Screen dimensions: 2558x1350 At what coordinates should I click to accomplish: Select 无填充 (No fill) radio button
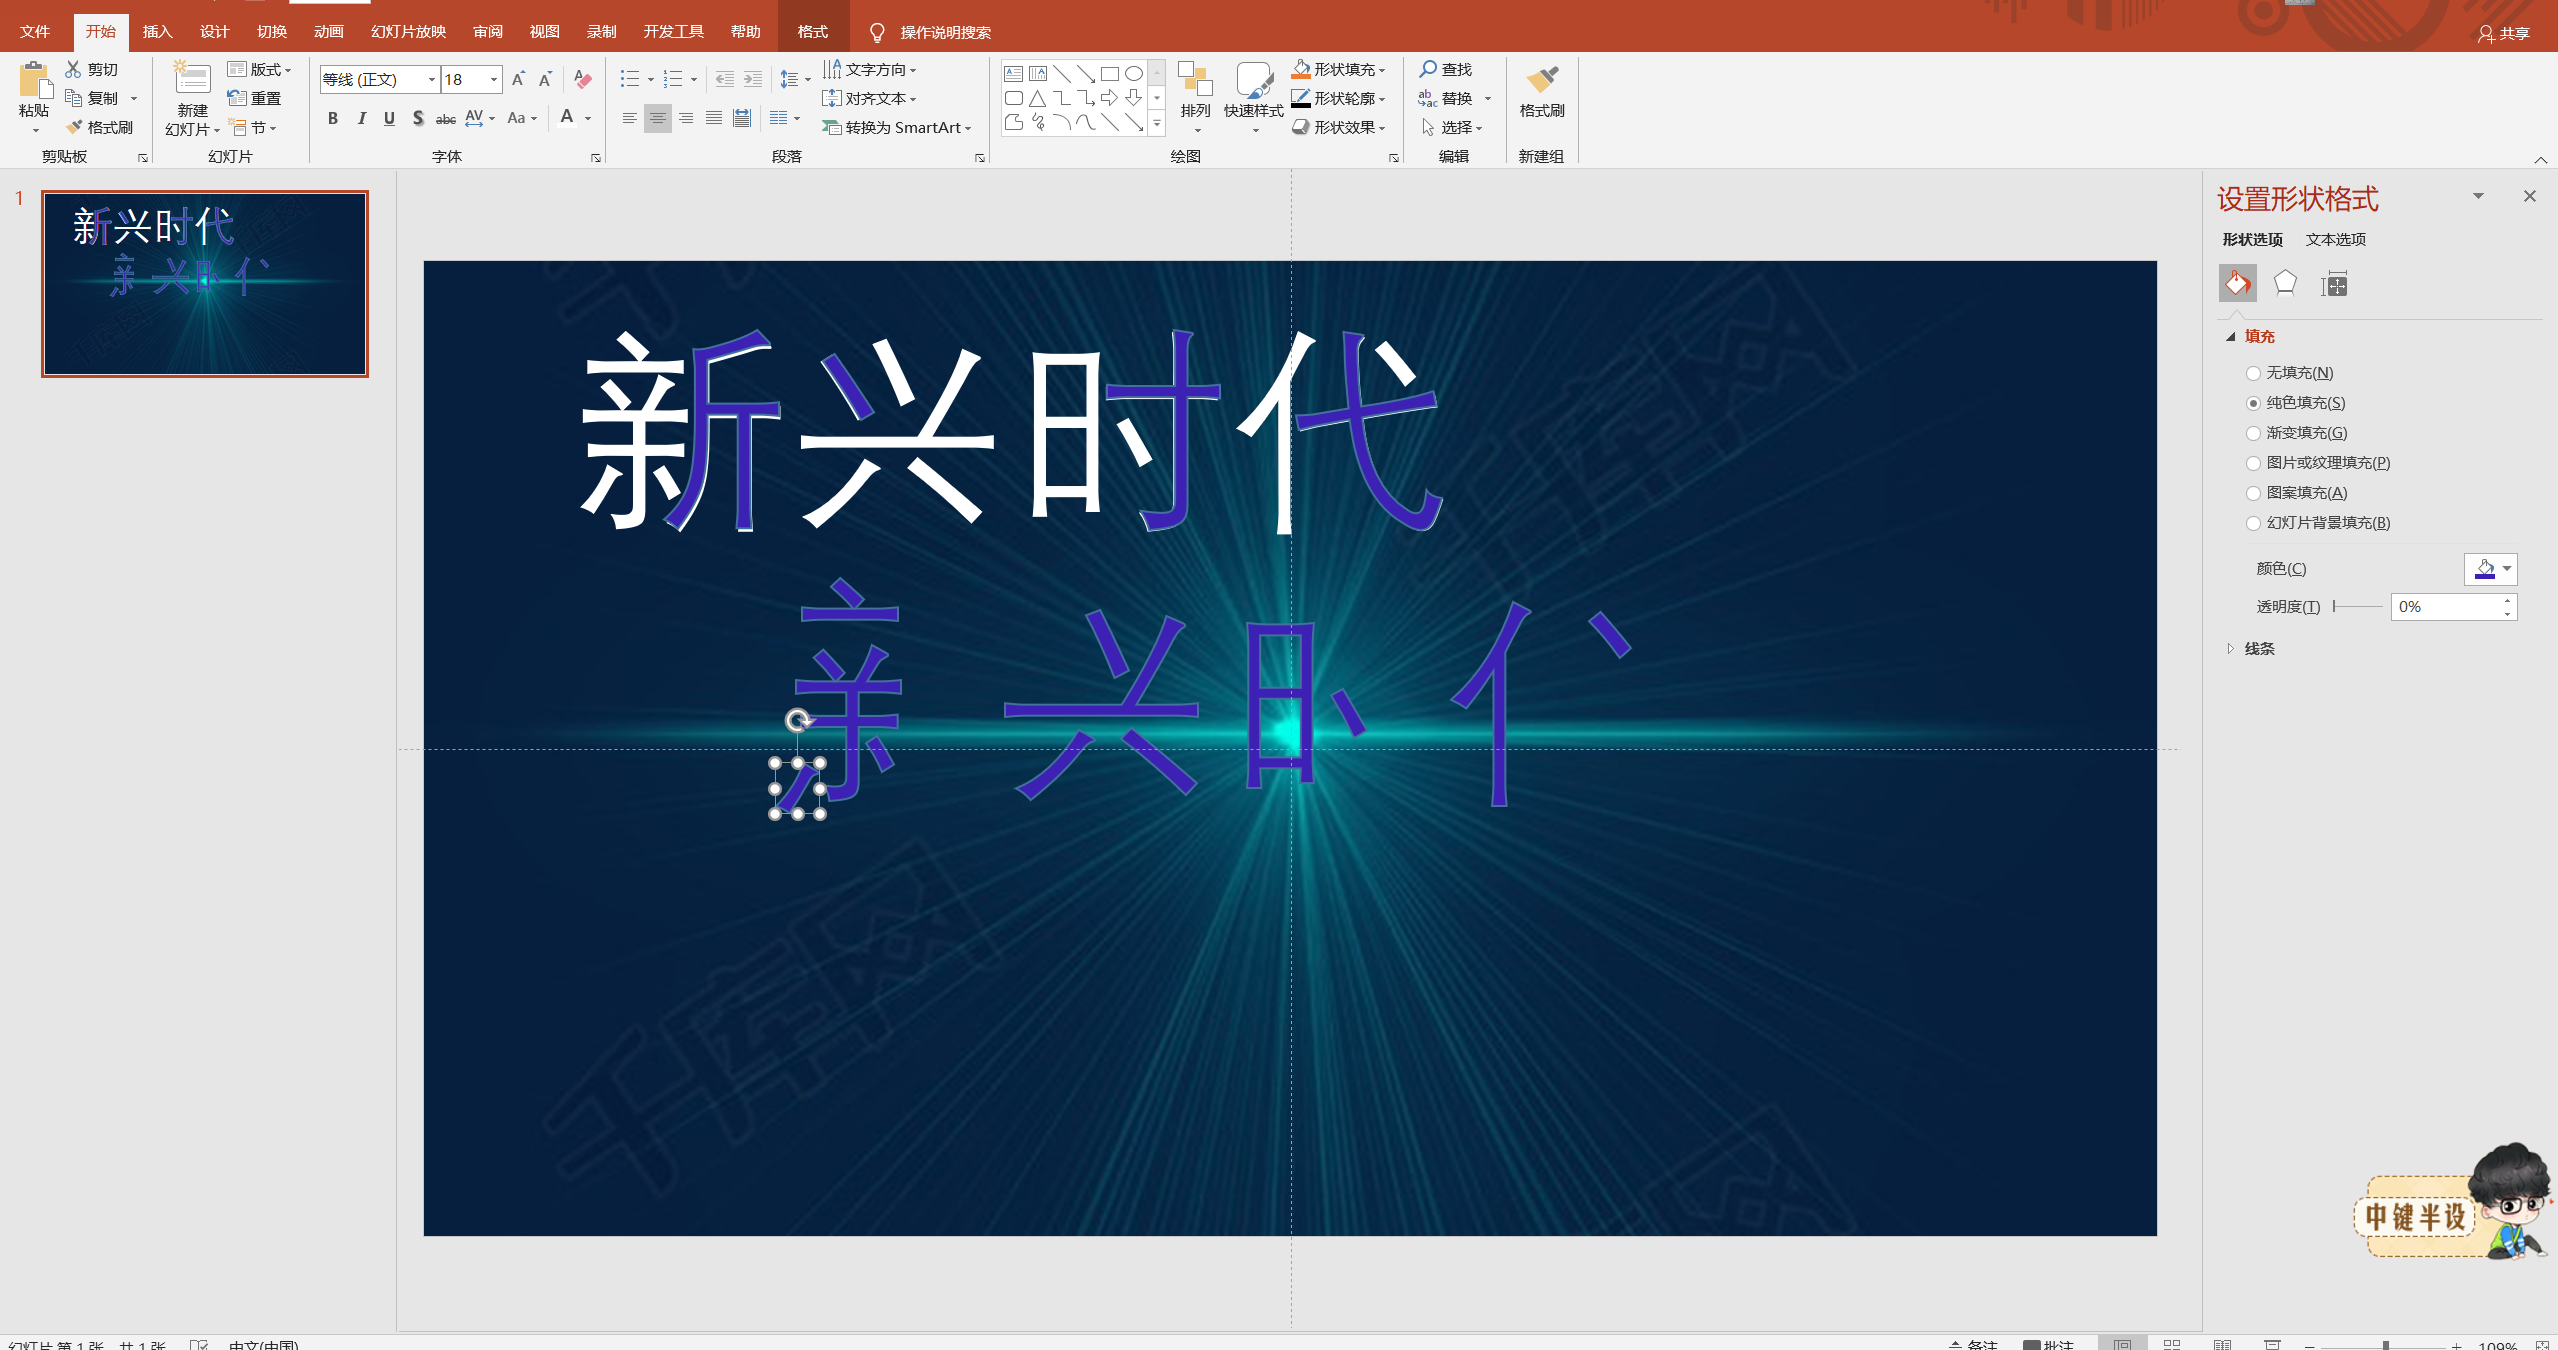2253,373
